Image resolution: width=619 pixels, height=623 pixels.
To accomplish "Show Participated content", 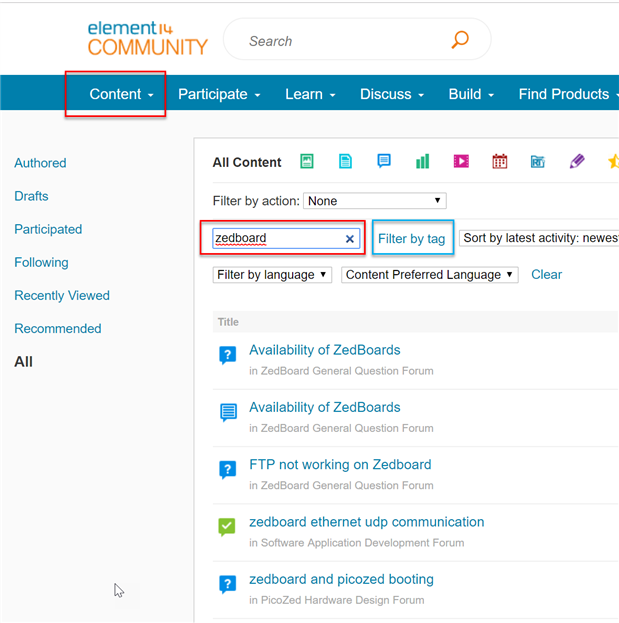I will (48, 229).
